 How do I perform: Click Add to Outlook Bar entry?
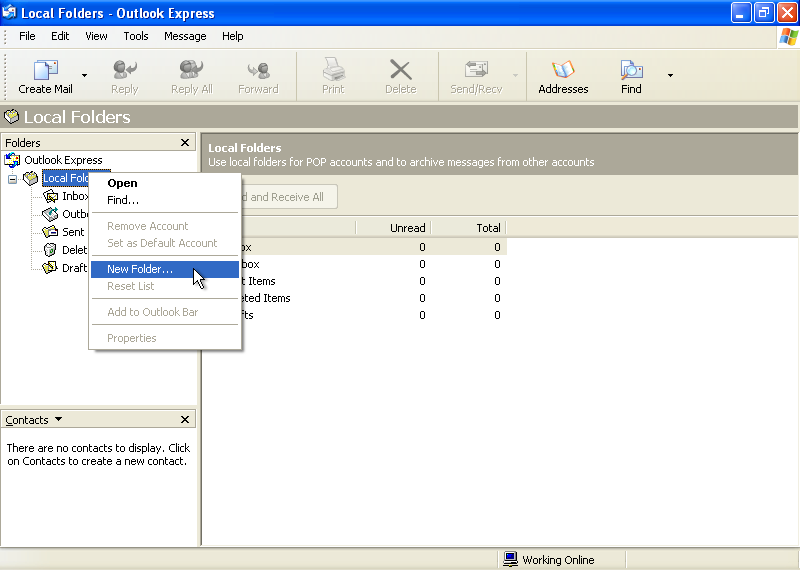165,312
